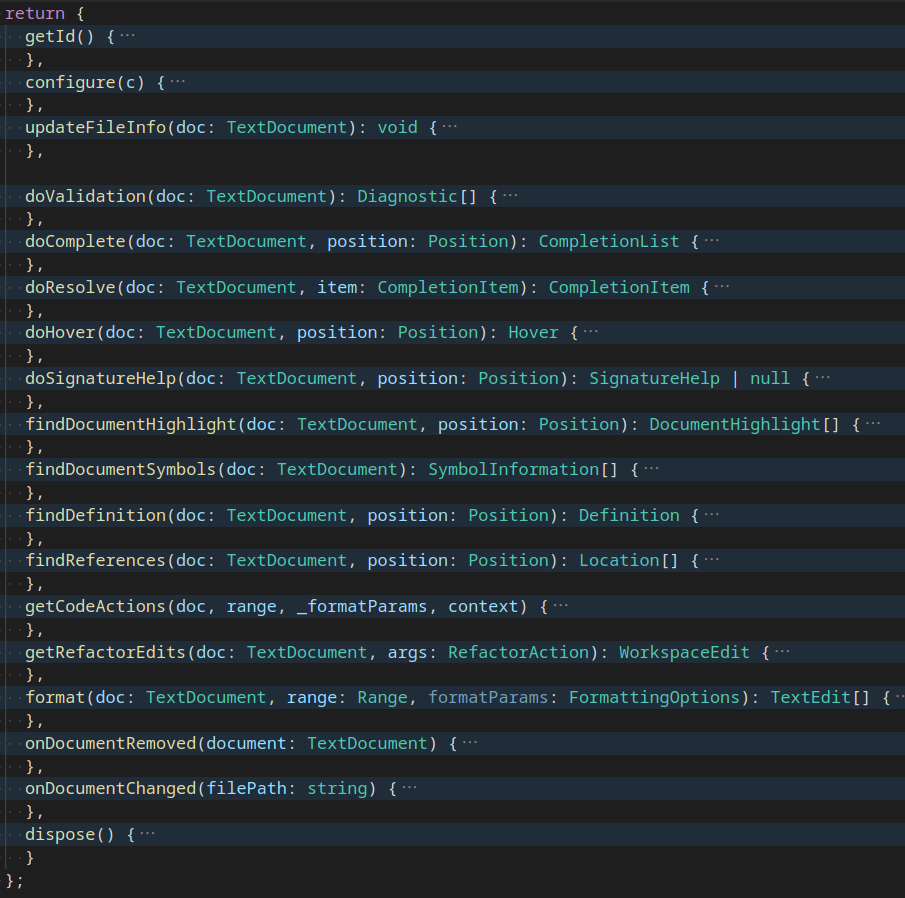The height and width of the screenshot is (898, 905).
Task: Unfold the doSignatureHelp method body
Action: pos(823,378)
